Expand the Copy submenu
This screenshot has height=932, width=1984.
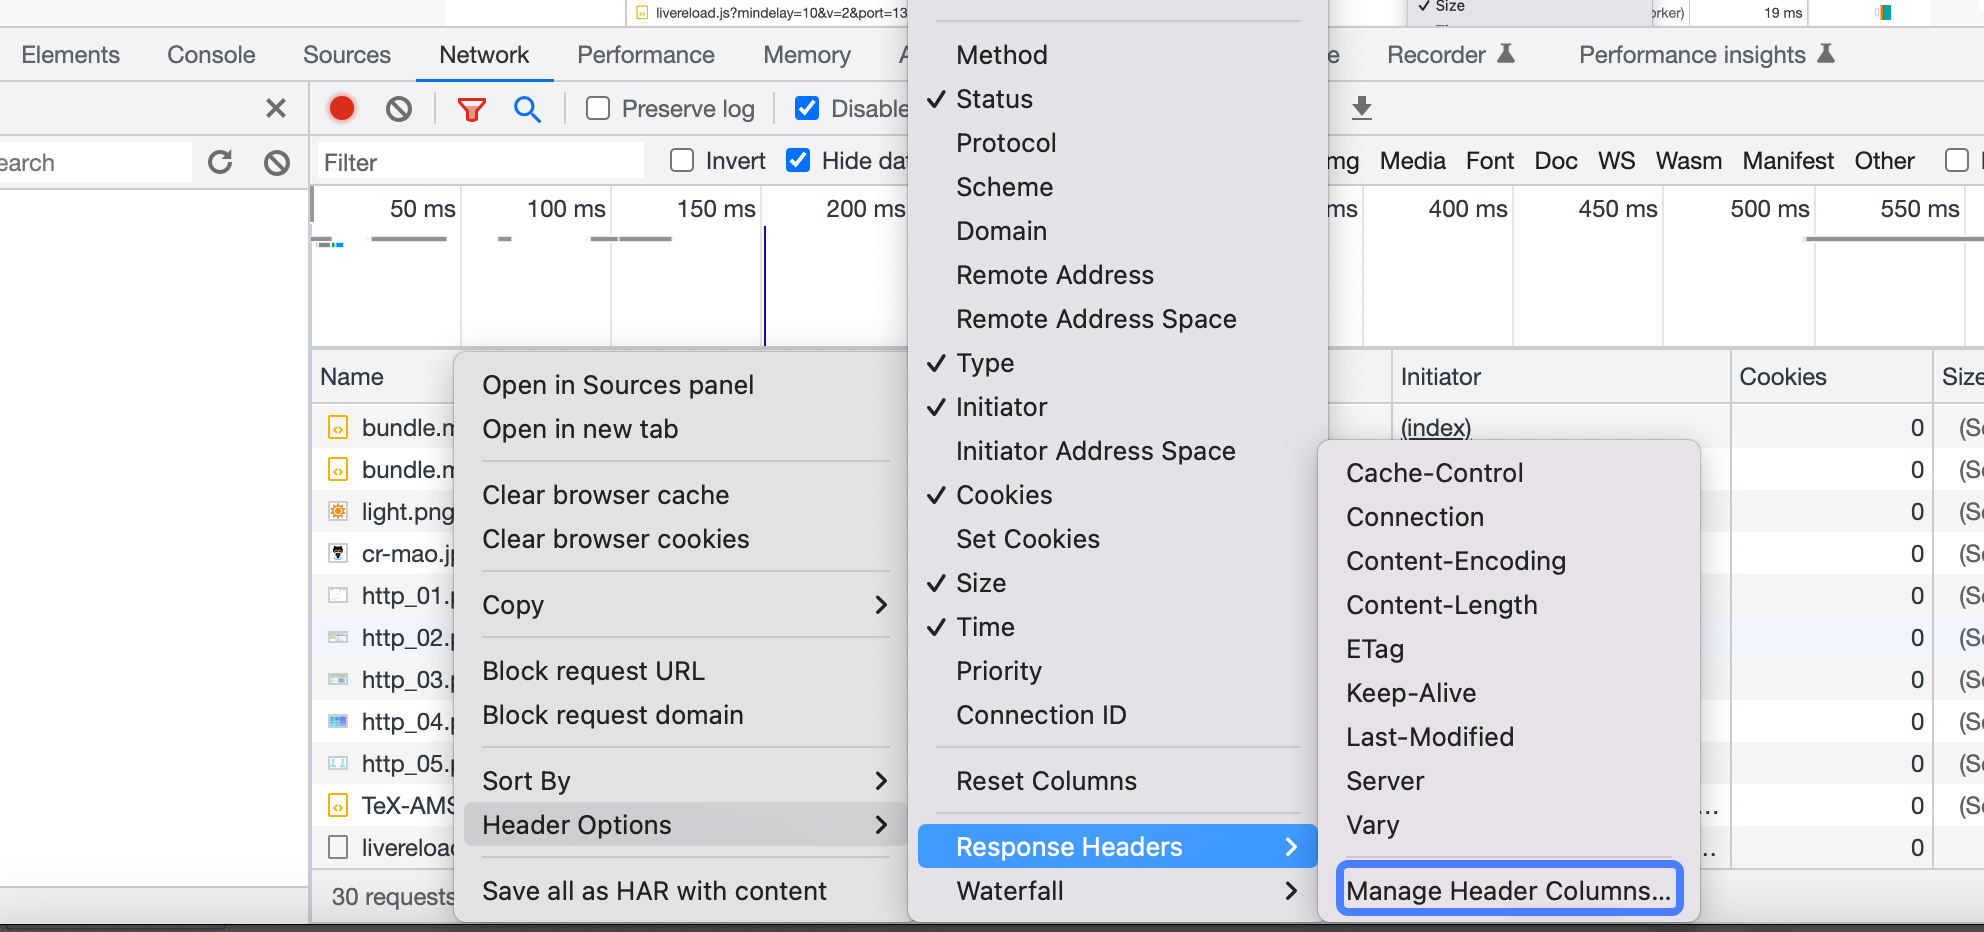[x=685, y=605]
